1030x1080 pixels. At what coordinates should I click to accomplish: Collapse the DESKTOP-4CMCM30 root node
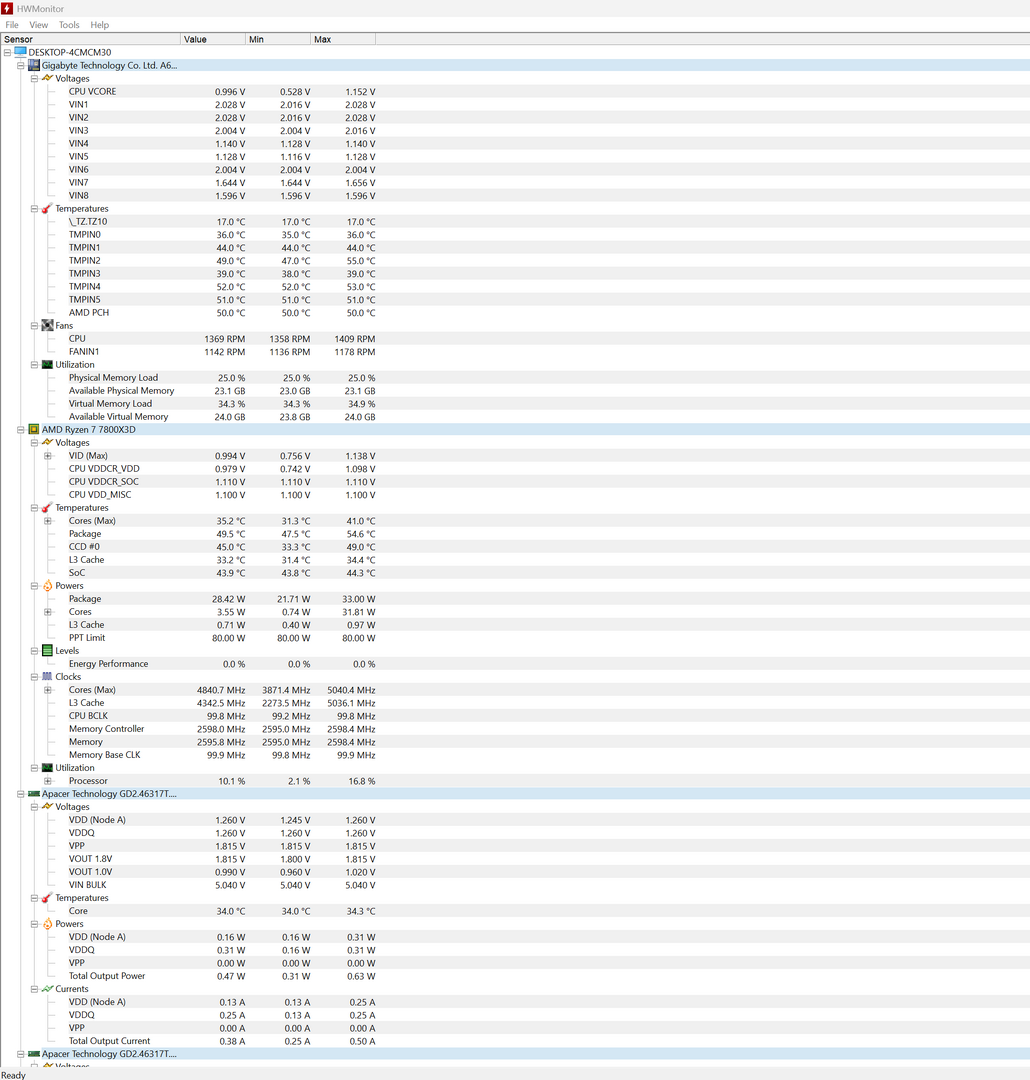7,52
